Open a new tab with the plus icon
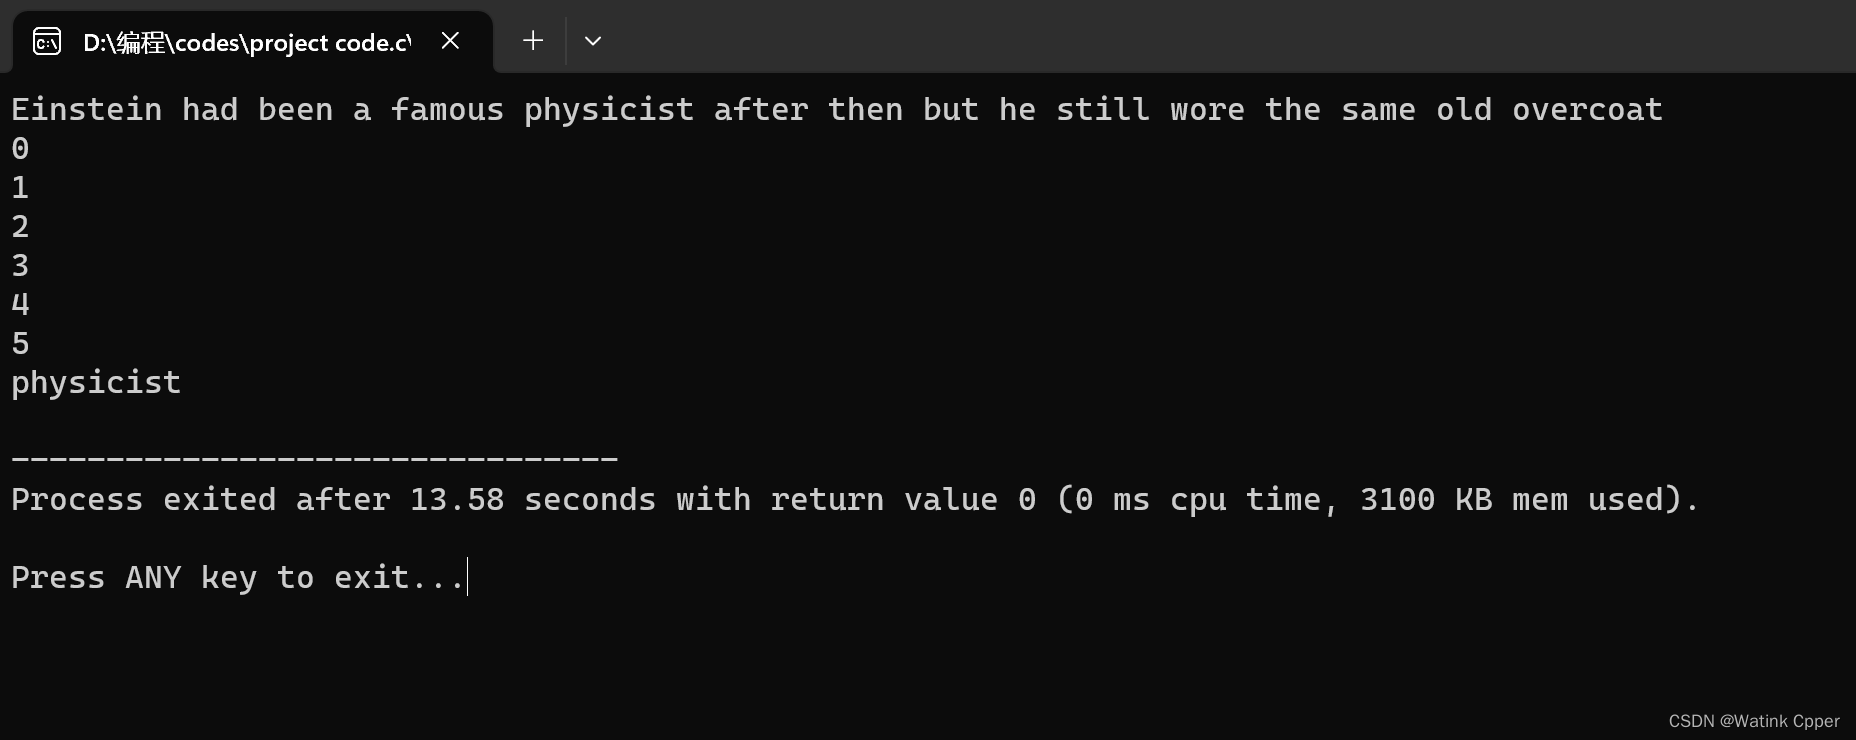The height and width of the screenshot is (740, 1856). [x=533, y=41]
